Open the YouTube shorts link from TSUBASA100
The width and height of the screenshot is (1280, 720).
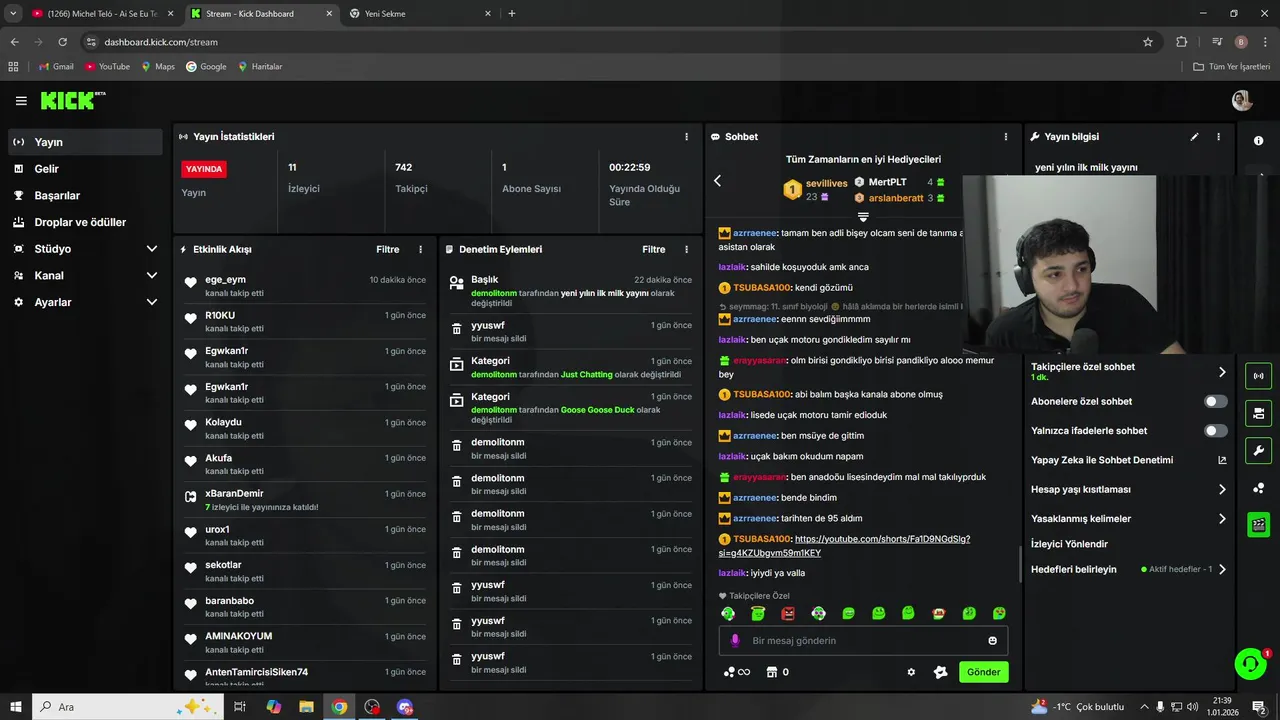pos(844,546)
